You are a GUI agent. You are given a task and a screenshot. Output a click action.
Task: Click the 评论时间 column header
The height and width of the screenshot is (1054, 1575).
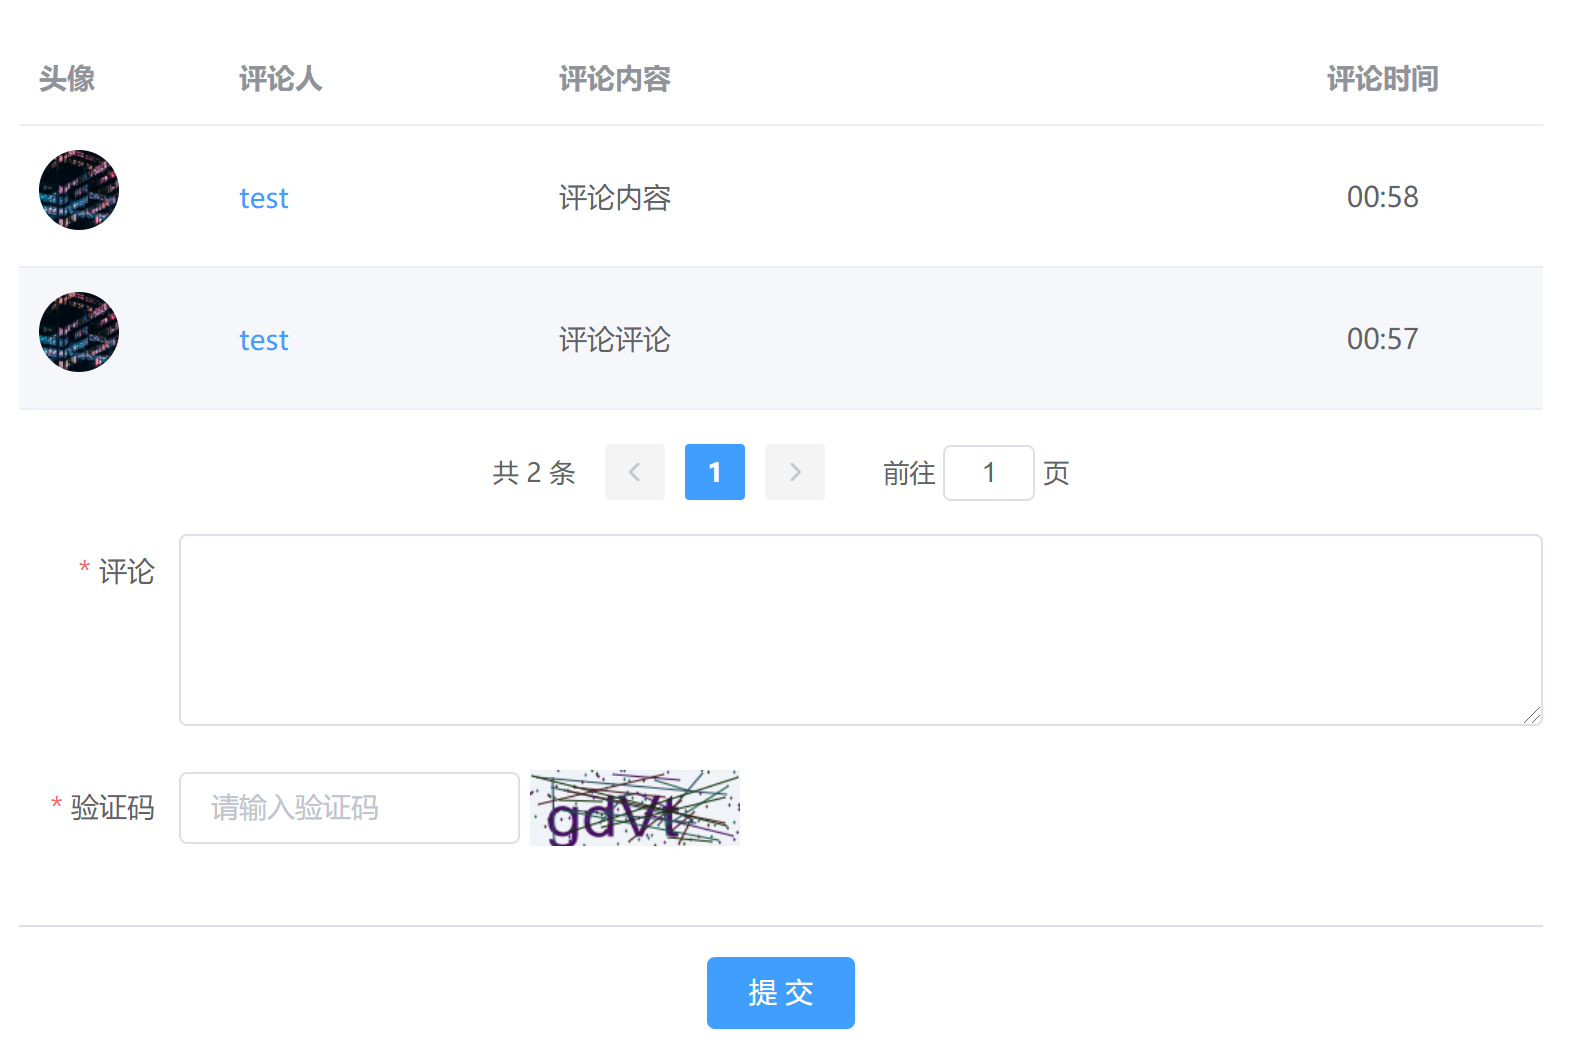click(x=1382, y=79)
